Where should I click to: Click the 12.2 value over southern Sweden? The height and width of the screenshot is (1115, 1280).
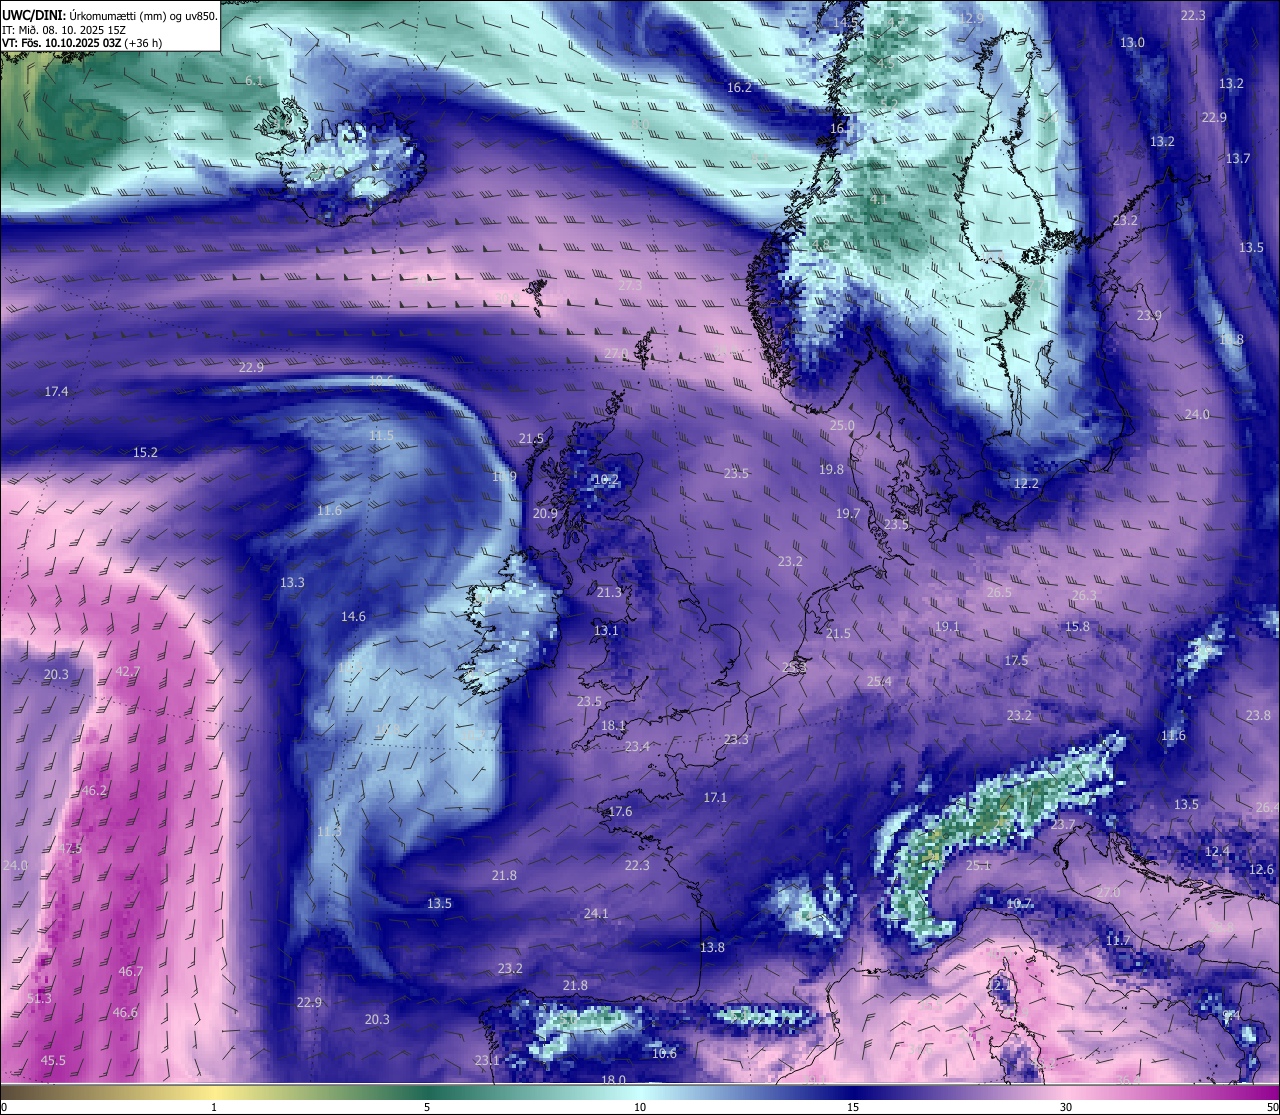pos(1026,483)
